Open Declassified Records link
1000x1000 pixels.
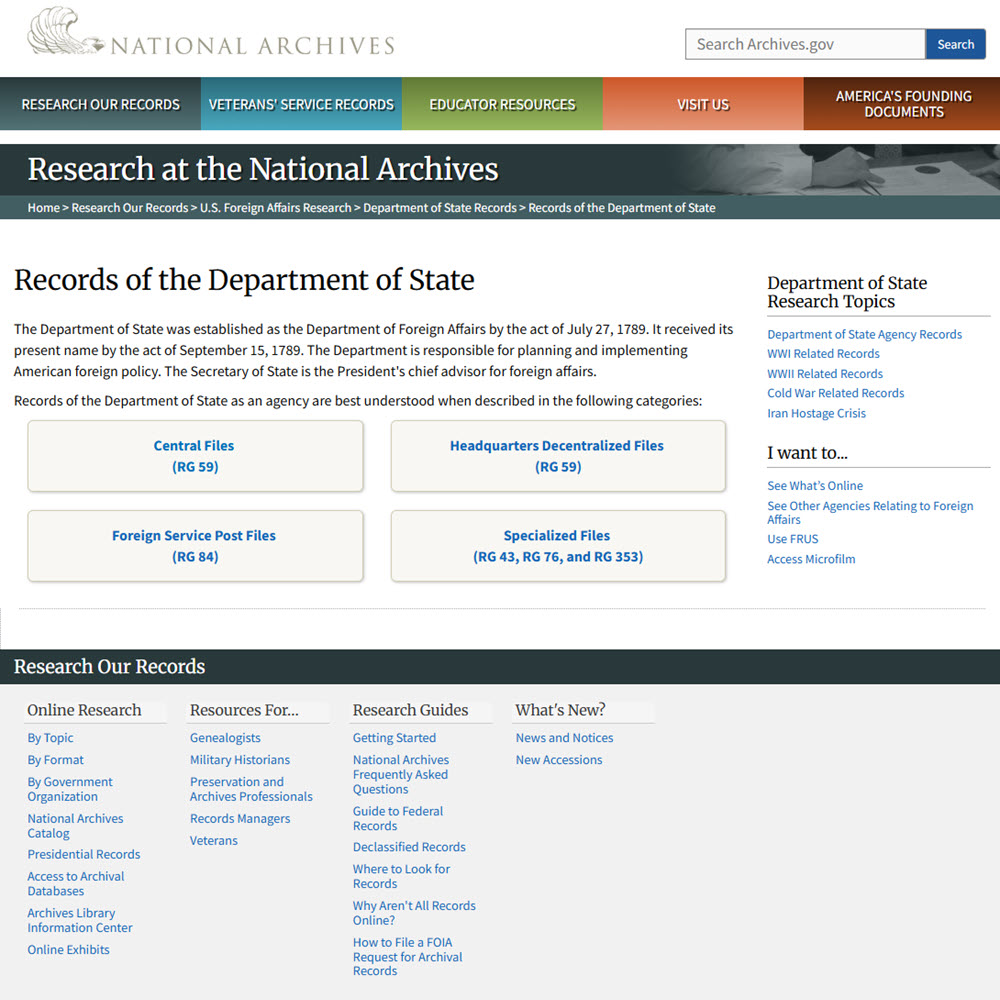pos(409,847)
